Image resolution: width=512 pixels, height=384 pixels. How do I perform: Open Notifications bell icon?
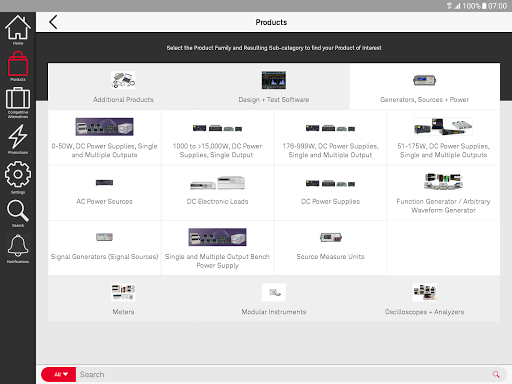pyautogui.click(x=18, y=249)
